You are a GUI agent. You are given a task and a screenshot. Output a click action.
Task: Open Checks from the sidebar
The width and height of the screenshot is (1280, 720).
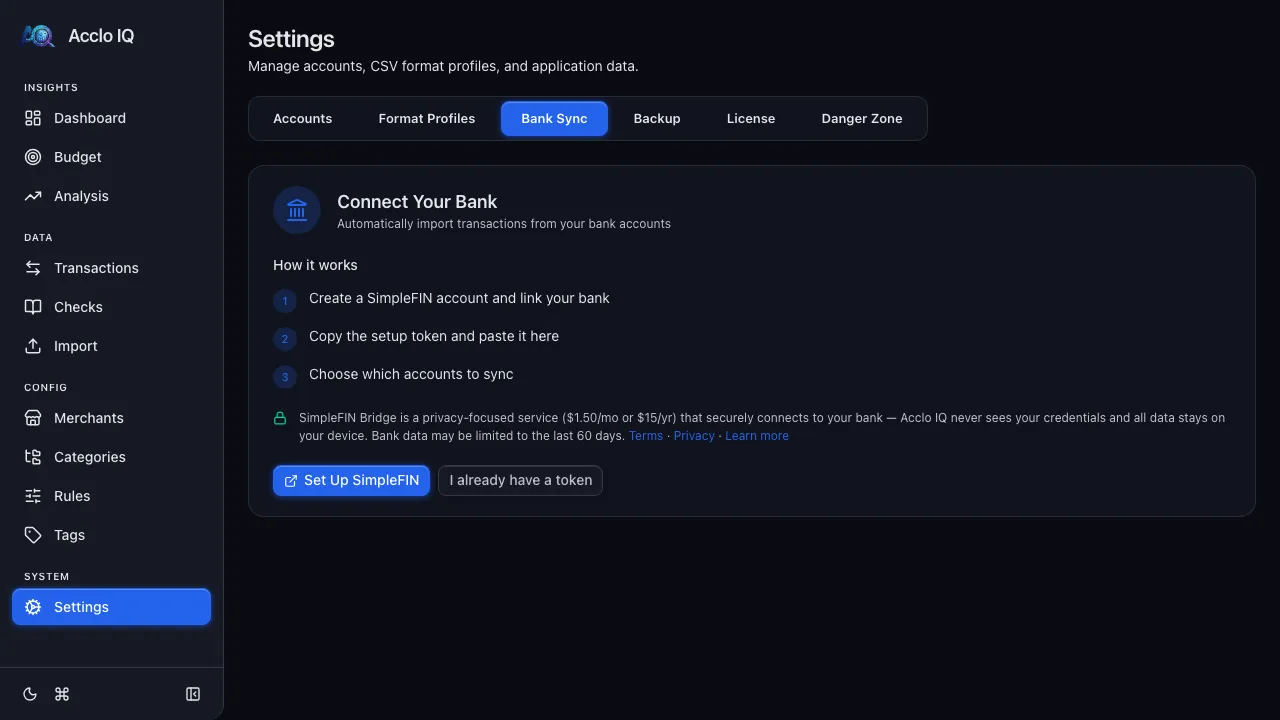112,307
